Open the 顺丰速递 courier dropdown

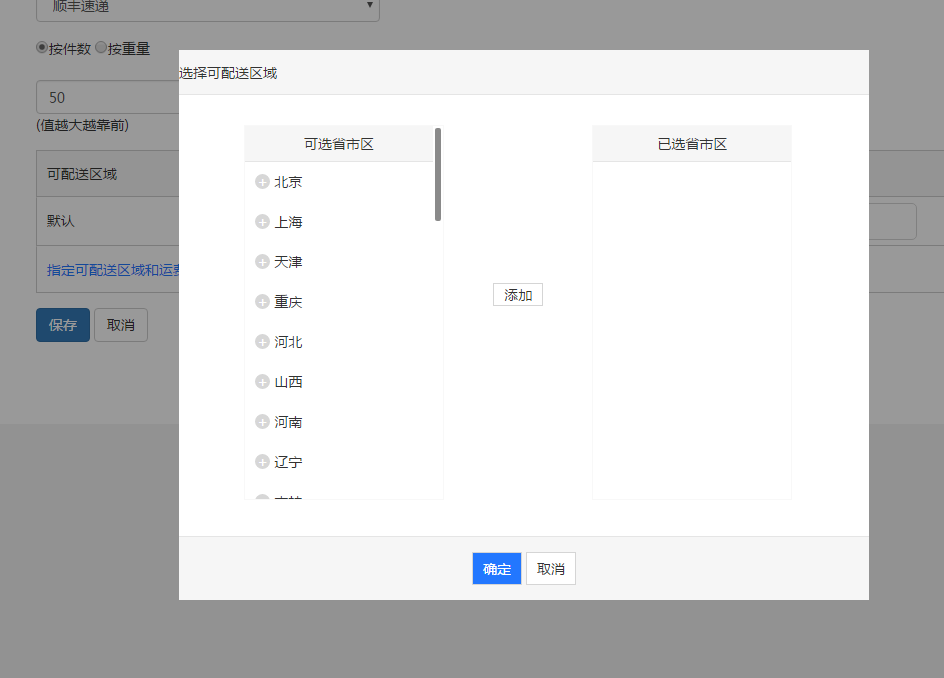pyautogui.click(x=207, y=10)
